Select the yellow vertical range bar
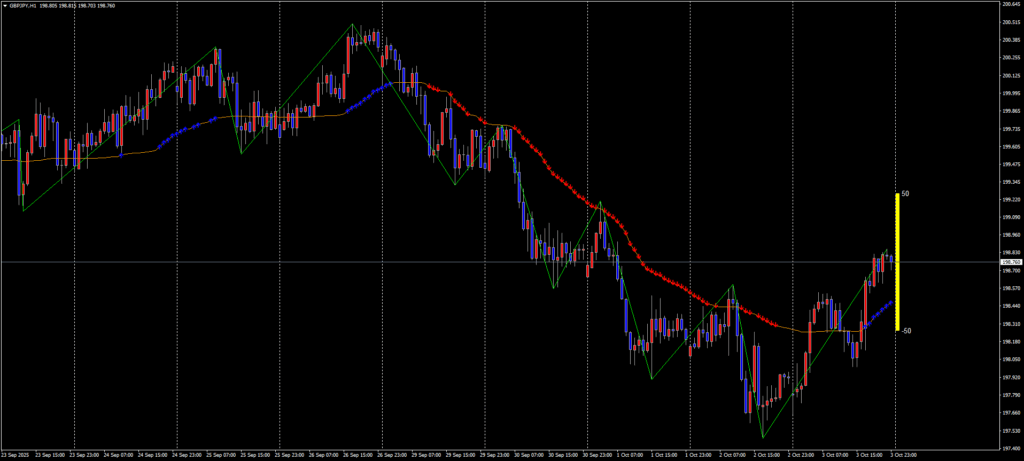This screenshot has height=461, width=1024. (x=897, y=260)
